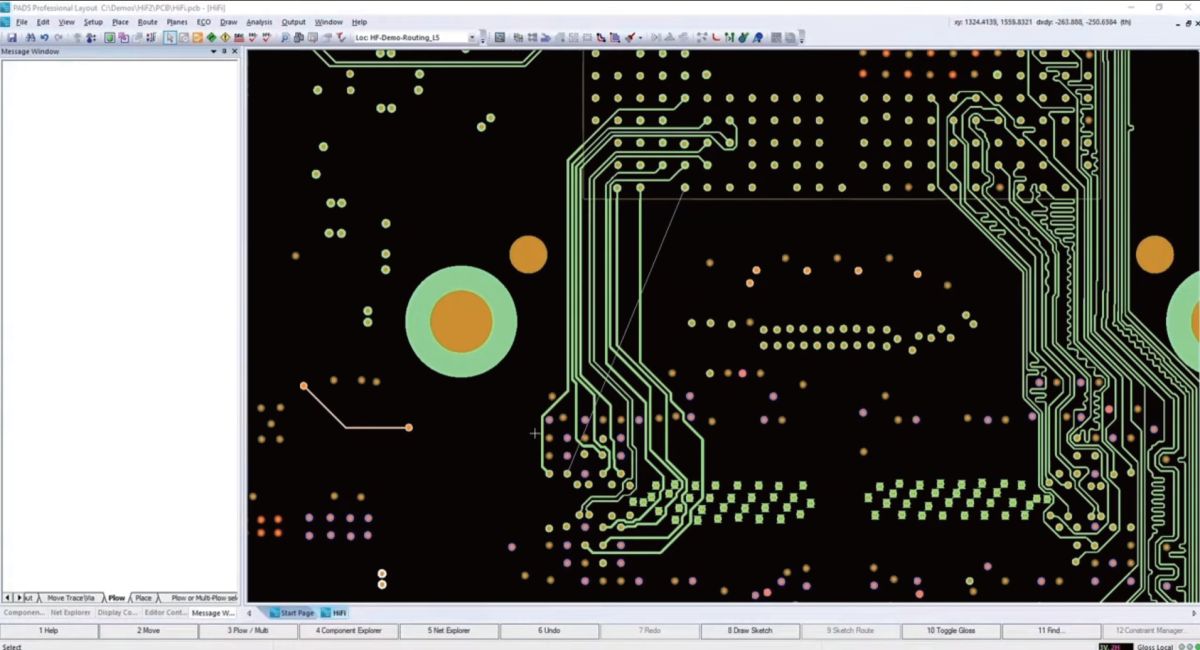The height and width of the screenshot is (650, 1200).
Task: Click the red-blue route trace icon
Action: [x=601, y=37]
